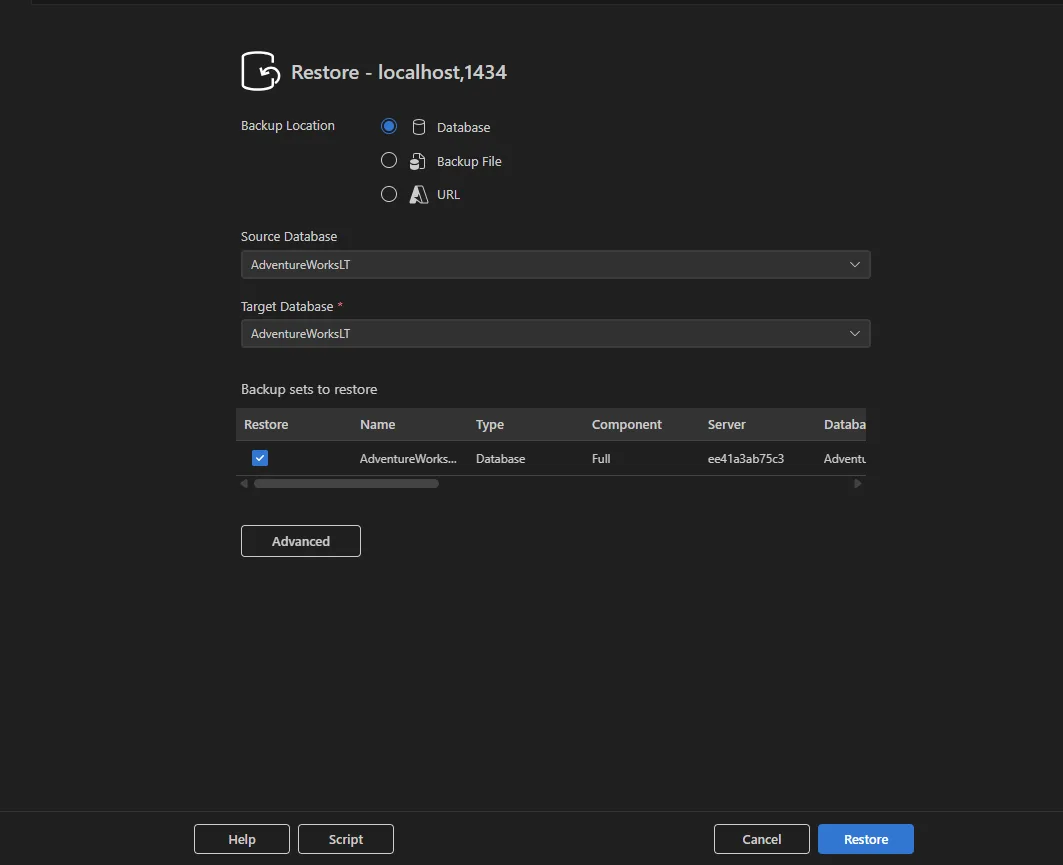Open Help for the restore dialog

[242, 839]
